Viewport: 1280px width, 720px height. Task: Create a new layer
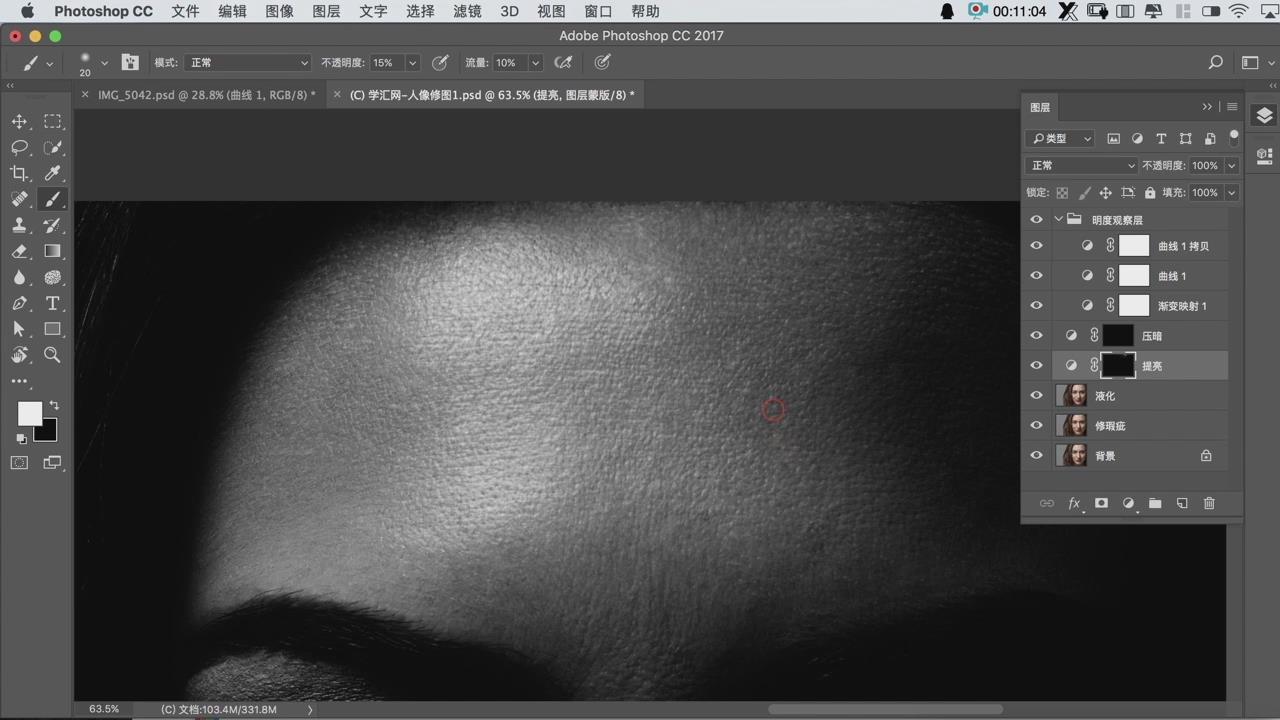1182,503
